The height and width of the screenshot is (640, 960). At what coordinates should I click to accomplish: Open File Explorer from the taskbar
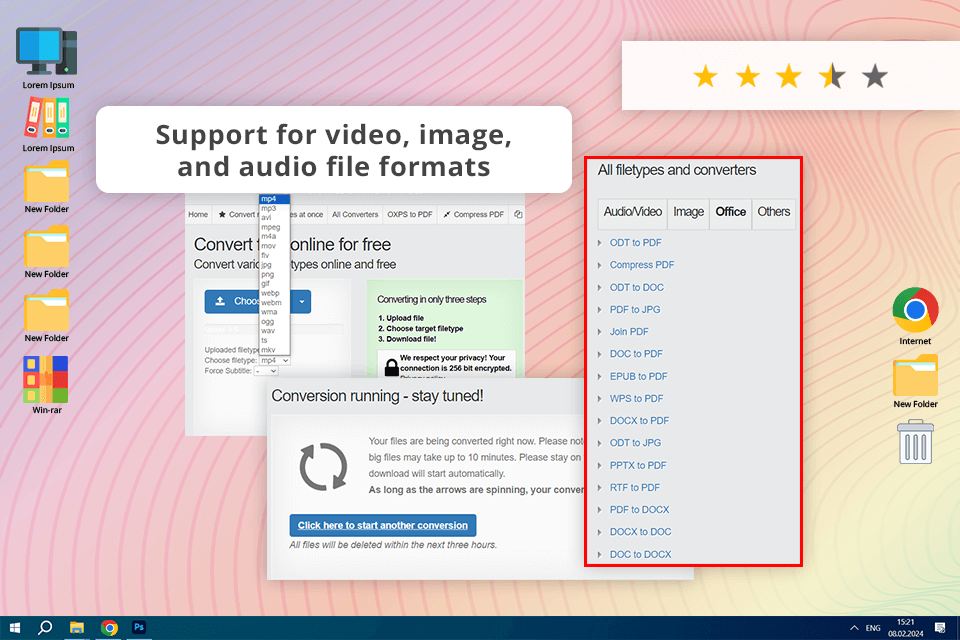[77, 628]
